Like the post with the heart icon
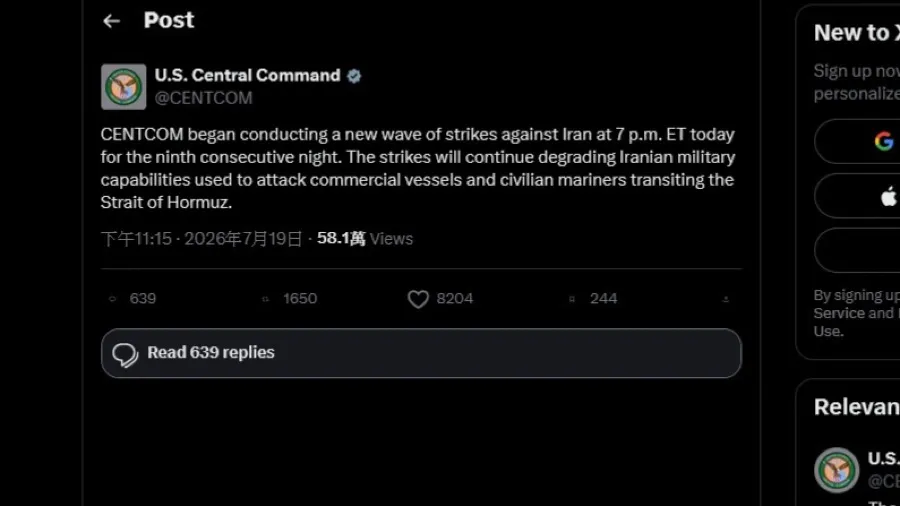This screenshot has width=900, height=506. pos(418,299)
